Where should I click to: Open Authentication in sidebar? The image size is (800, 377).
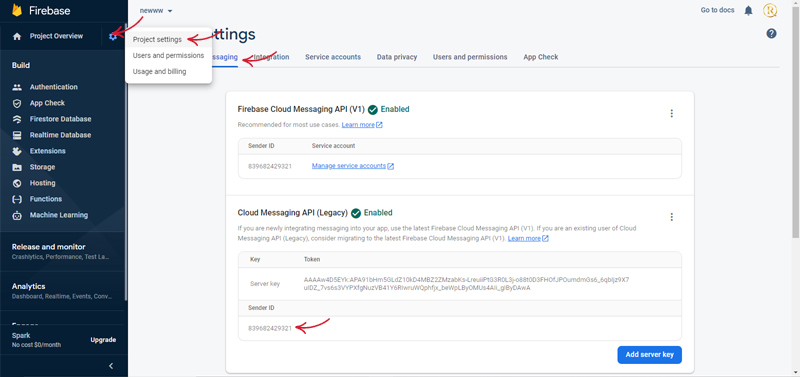point(54,87)
